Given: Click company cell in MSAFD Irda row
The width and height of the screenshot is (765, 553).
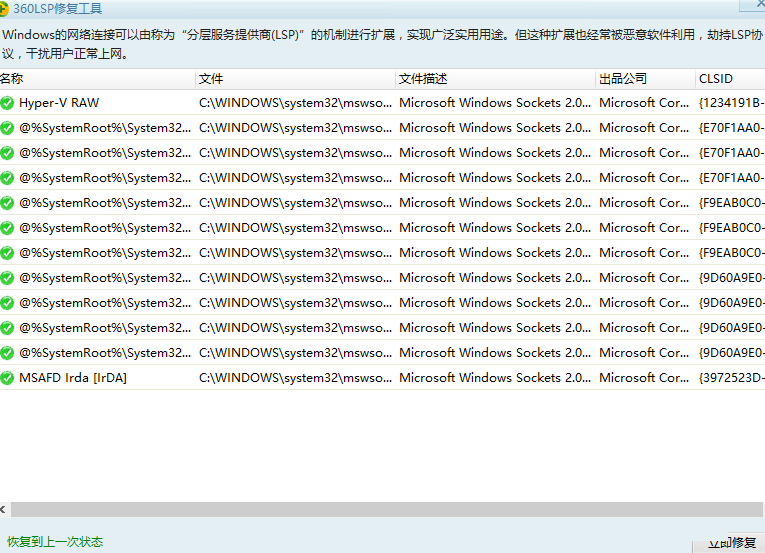Looking at the screenshot, I should click(x=644, y=378).
